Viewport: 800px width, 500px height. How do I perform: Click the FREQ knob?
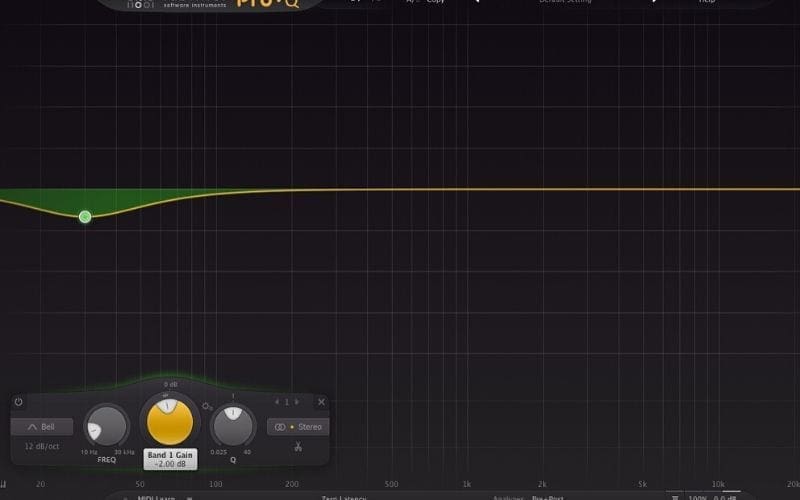pos(107,426)
